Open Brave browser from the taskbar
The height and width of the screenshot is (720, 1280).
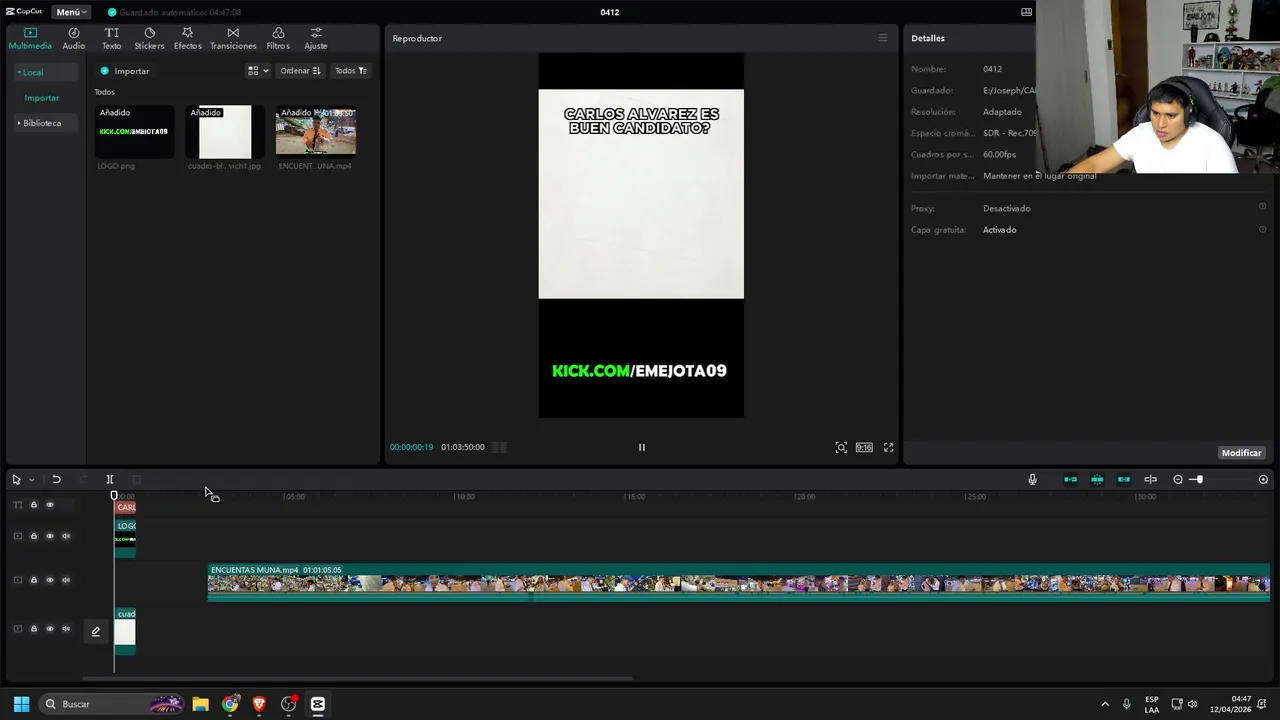(x=259, y=704)
